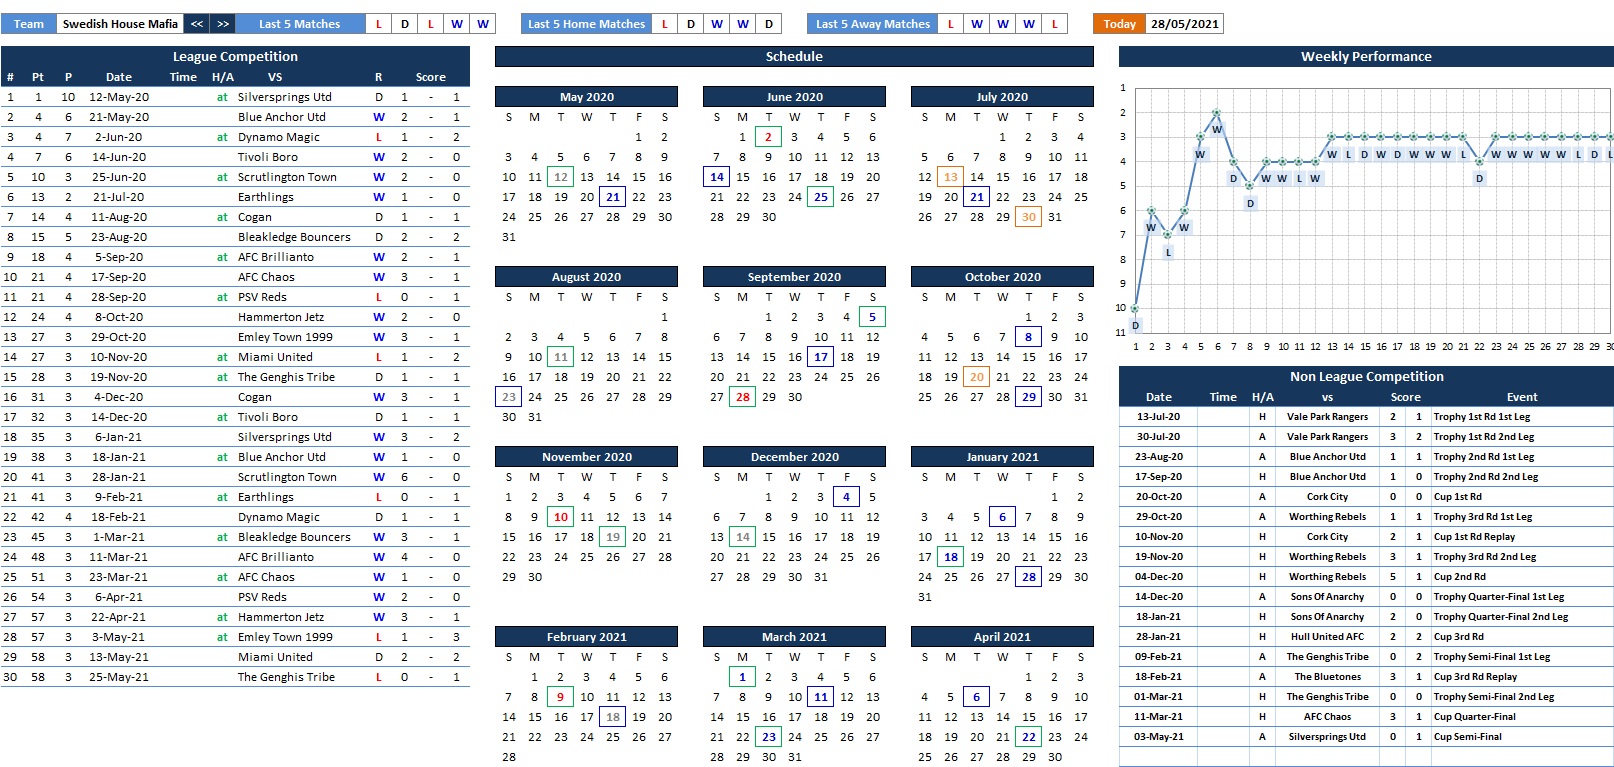This screenshot has width=1614, height=767.
Task: Click orange-boxed date 30 in July 2020
Action: 1028,217
